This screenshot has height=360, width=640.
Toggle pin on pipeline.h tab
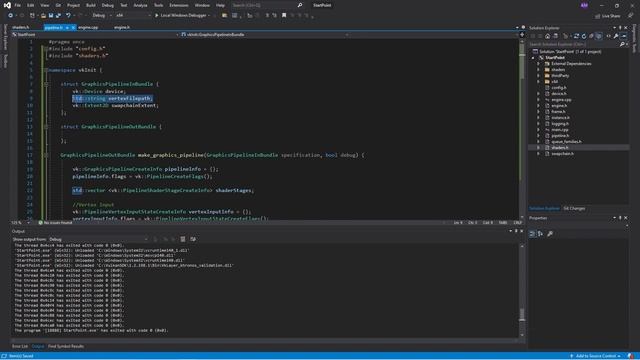pyautogui.click(x=67, y=28)
